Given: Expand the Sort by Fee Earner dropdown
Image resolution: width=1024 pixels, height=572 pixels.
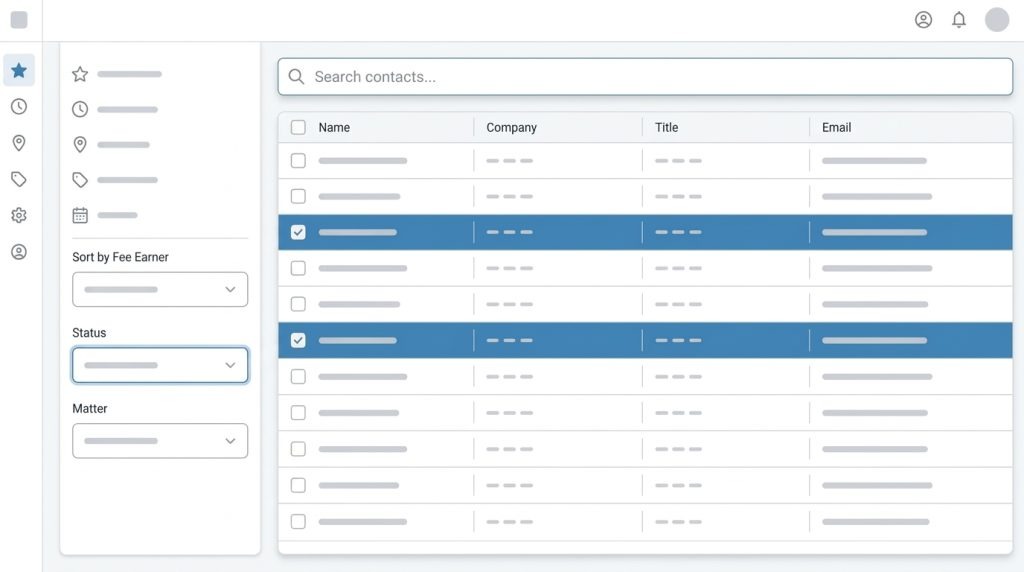Looking at the screenshot, I should pos(160,289).
